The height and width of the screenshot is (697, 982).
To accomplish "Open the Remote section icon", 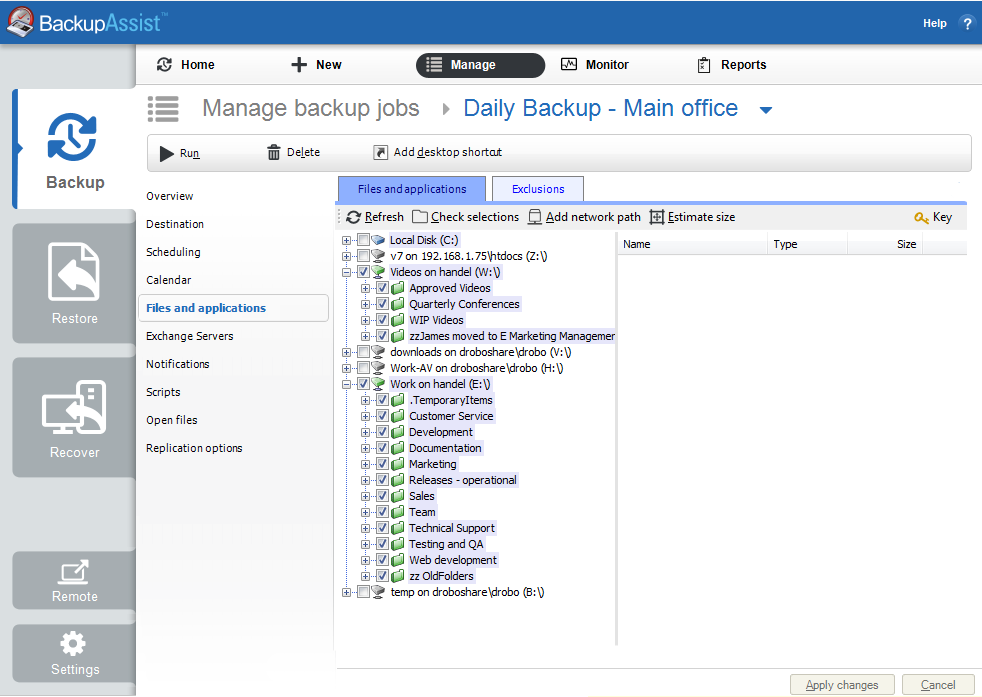I will click(74, 571).
